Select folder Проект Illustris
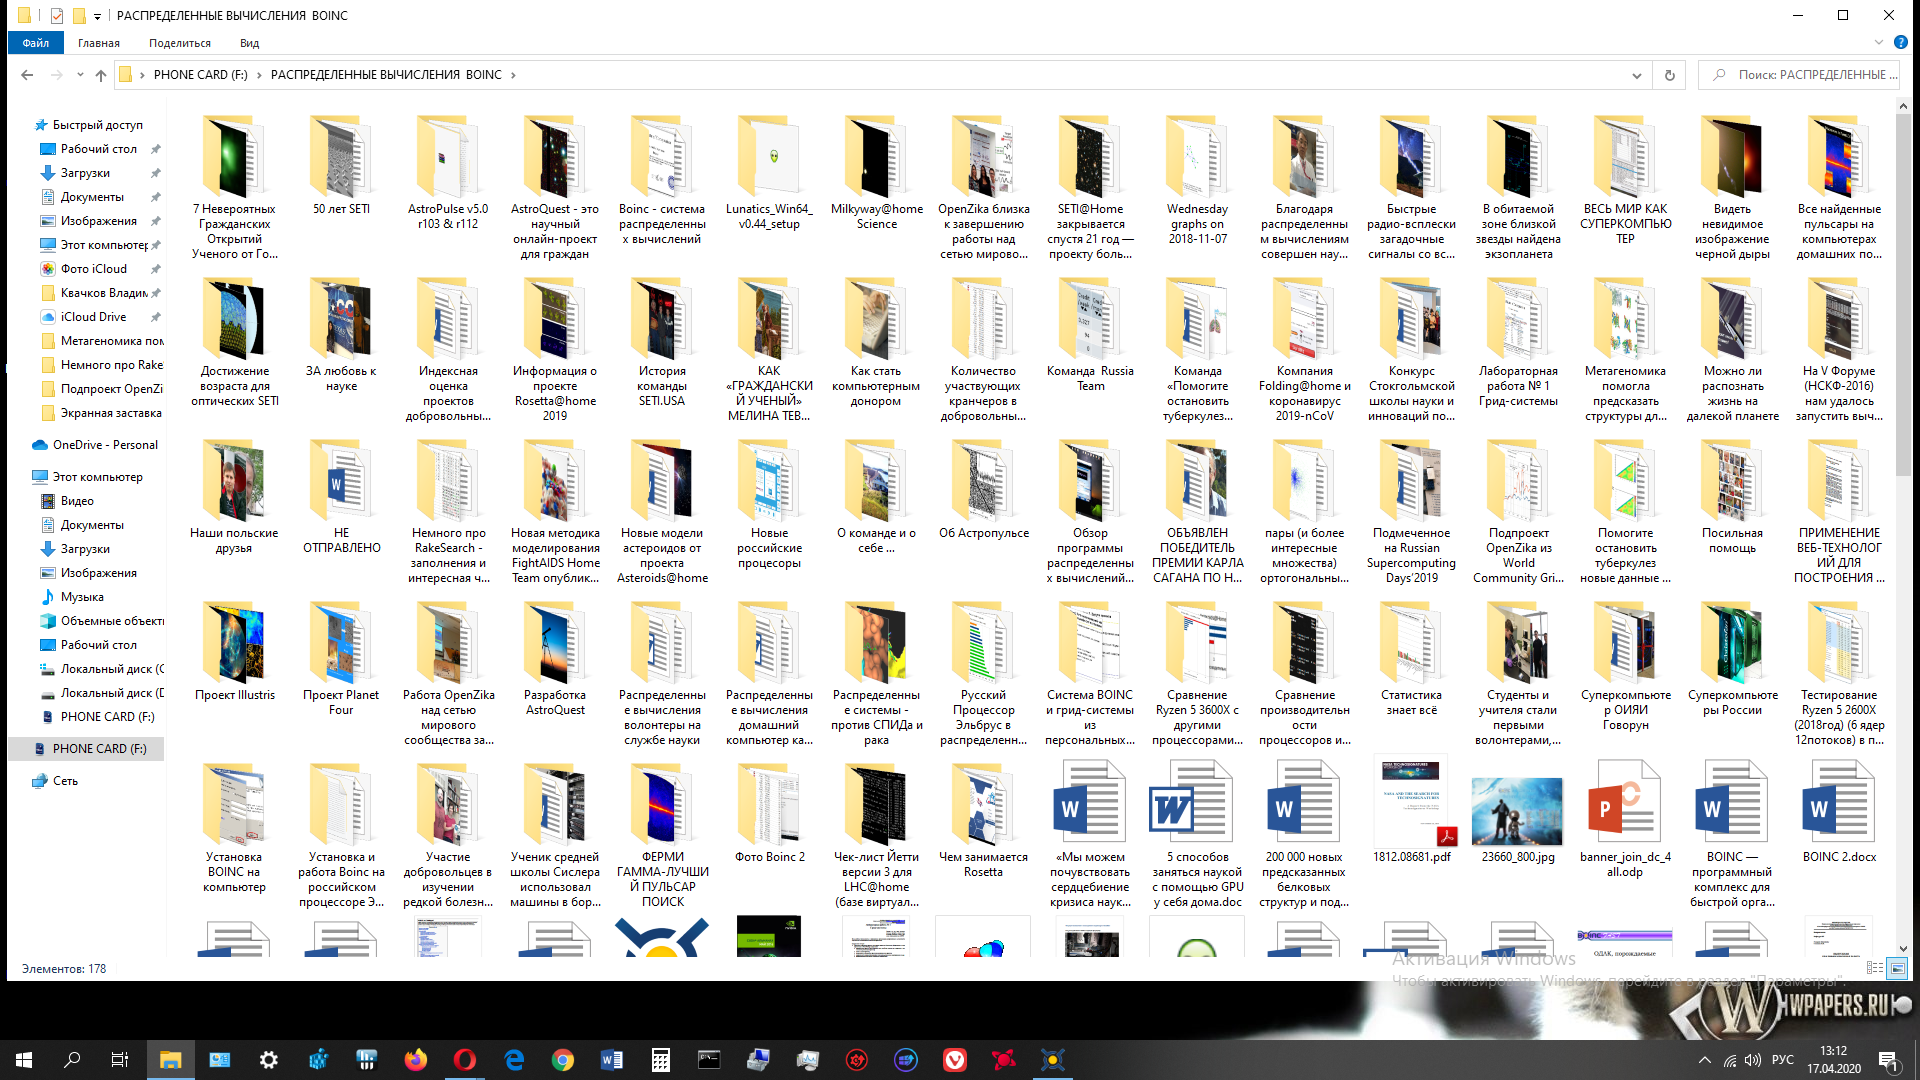 tap(234, 651)
